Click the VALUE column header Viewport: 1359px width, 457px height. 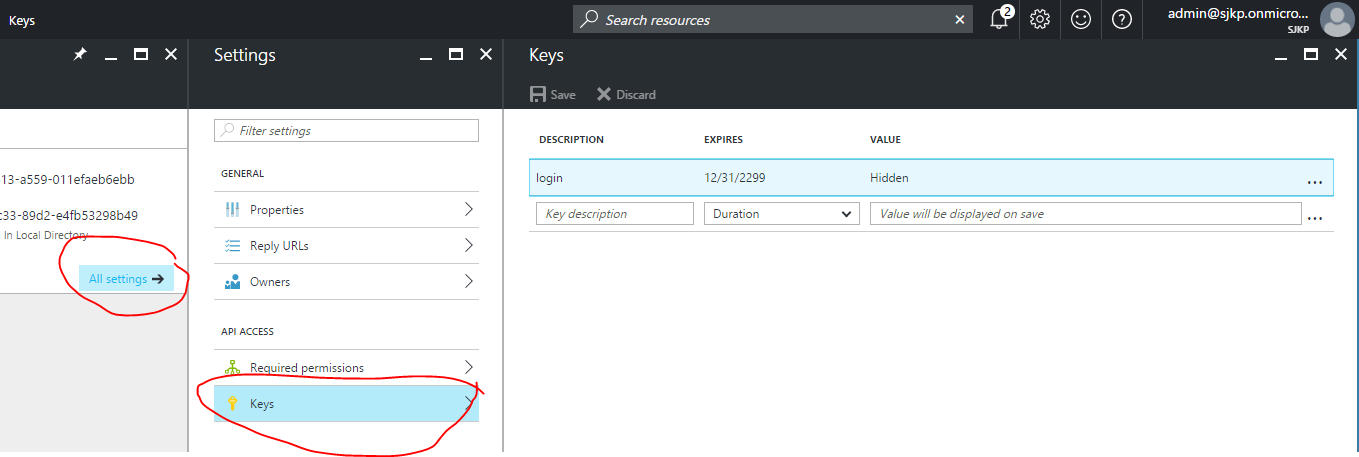(885, 140)
